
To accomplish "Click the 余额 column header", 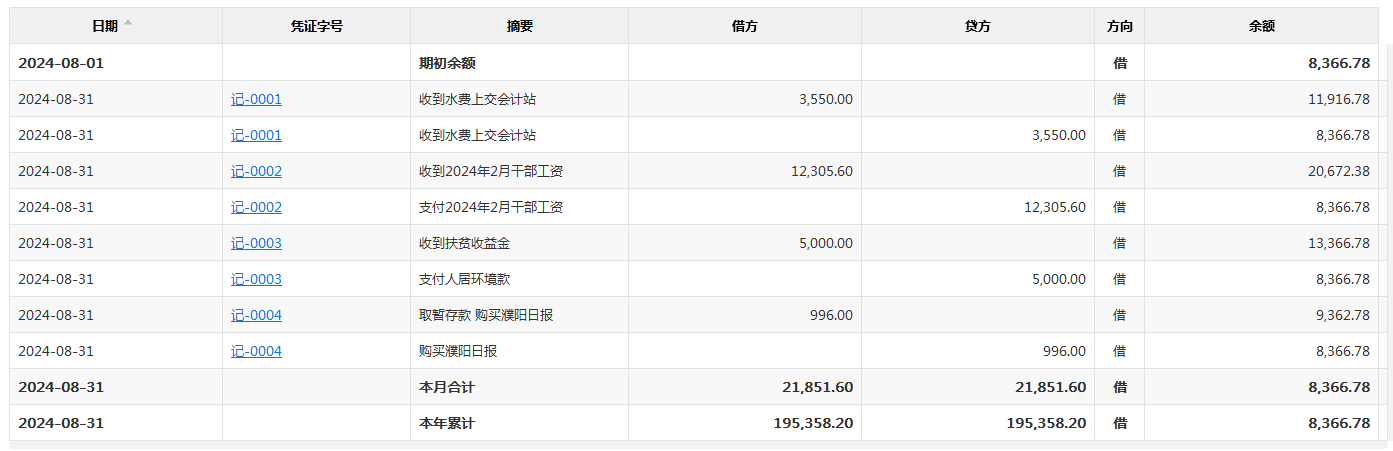I will (1262, 26).
